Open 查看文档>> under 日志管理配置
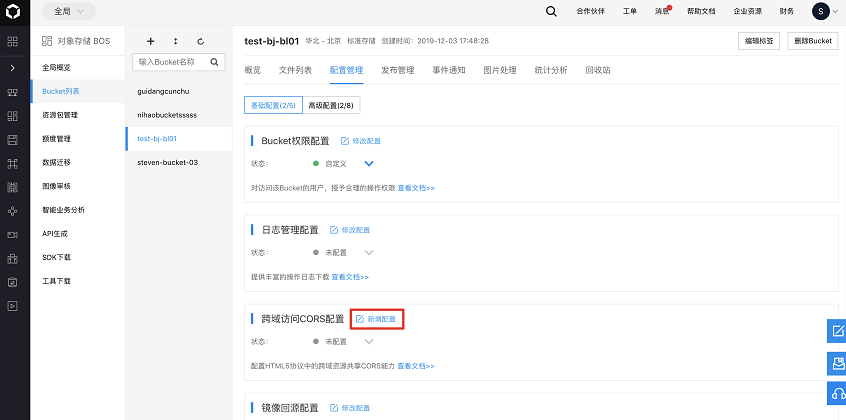 coord(350,277)
